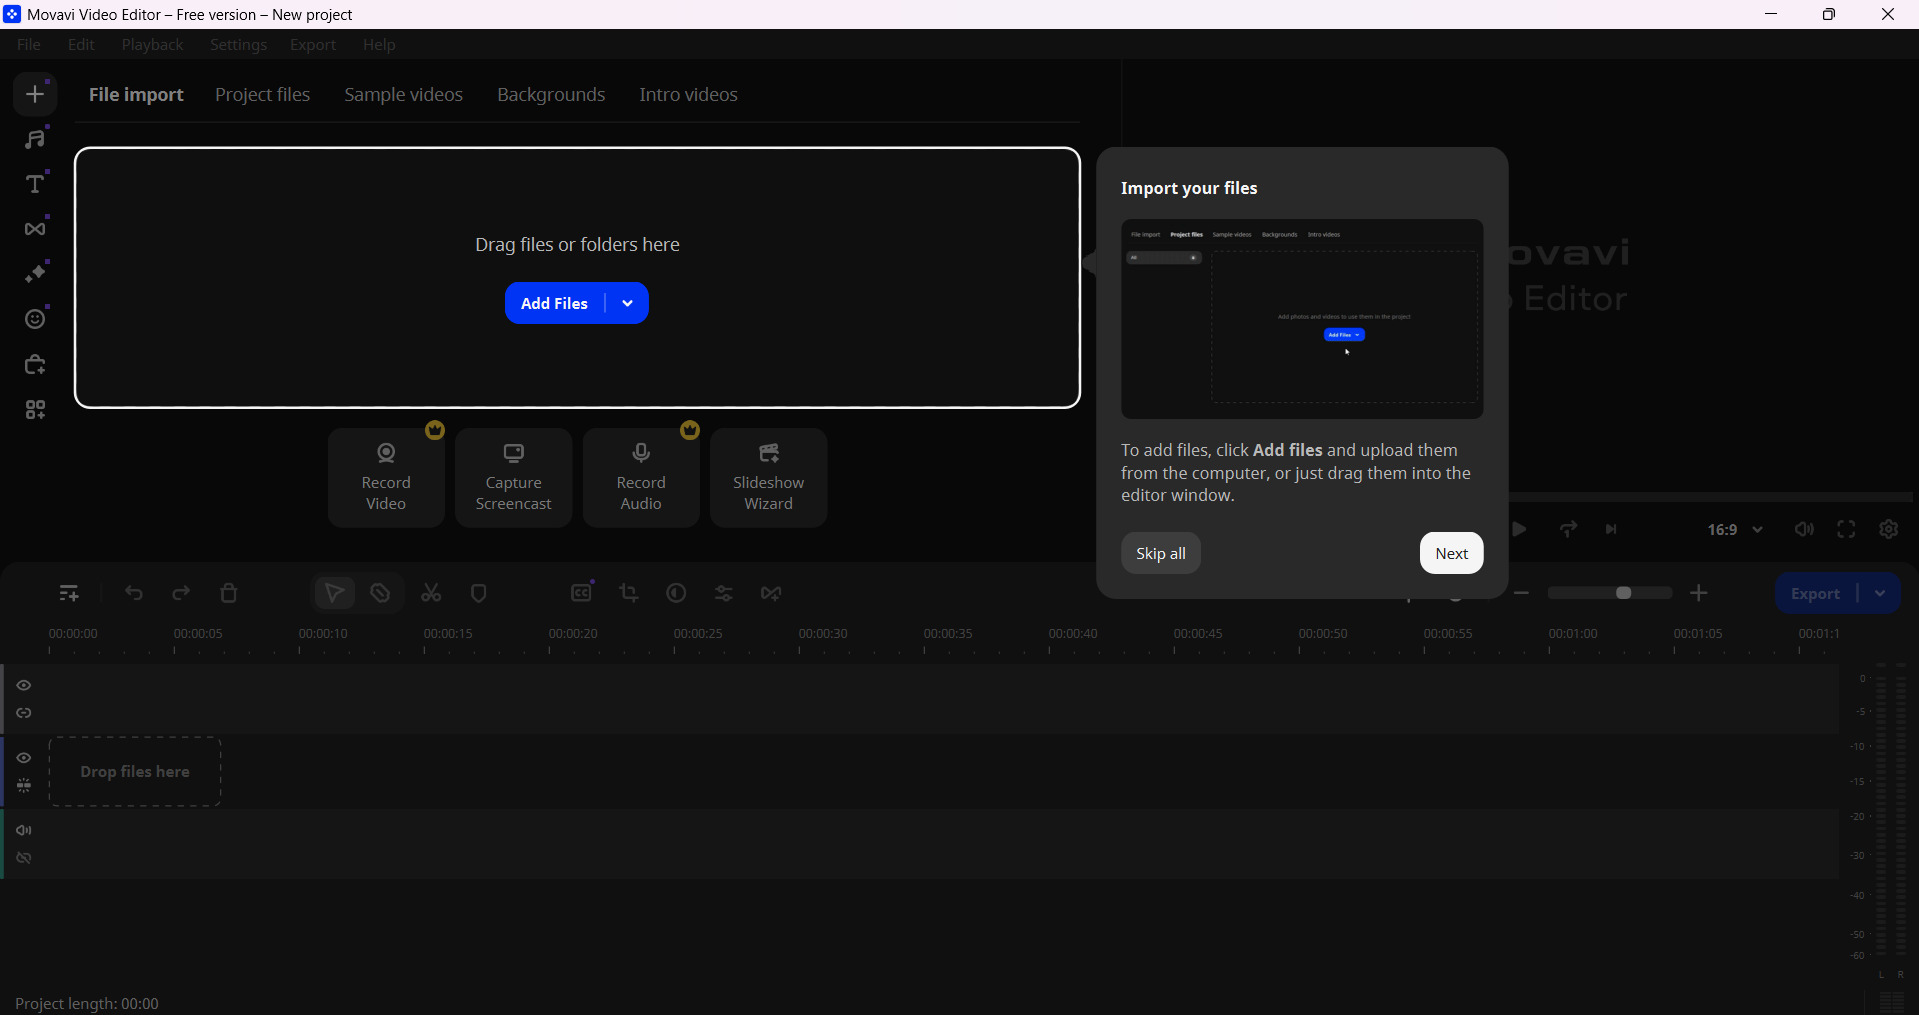Screen dimensions: 1919x1015
Task: Open the Color adjustments tool
Action: [676, 594]
